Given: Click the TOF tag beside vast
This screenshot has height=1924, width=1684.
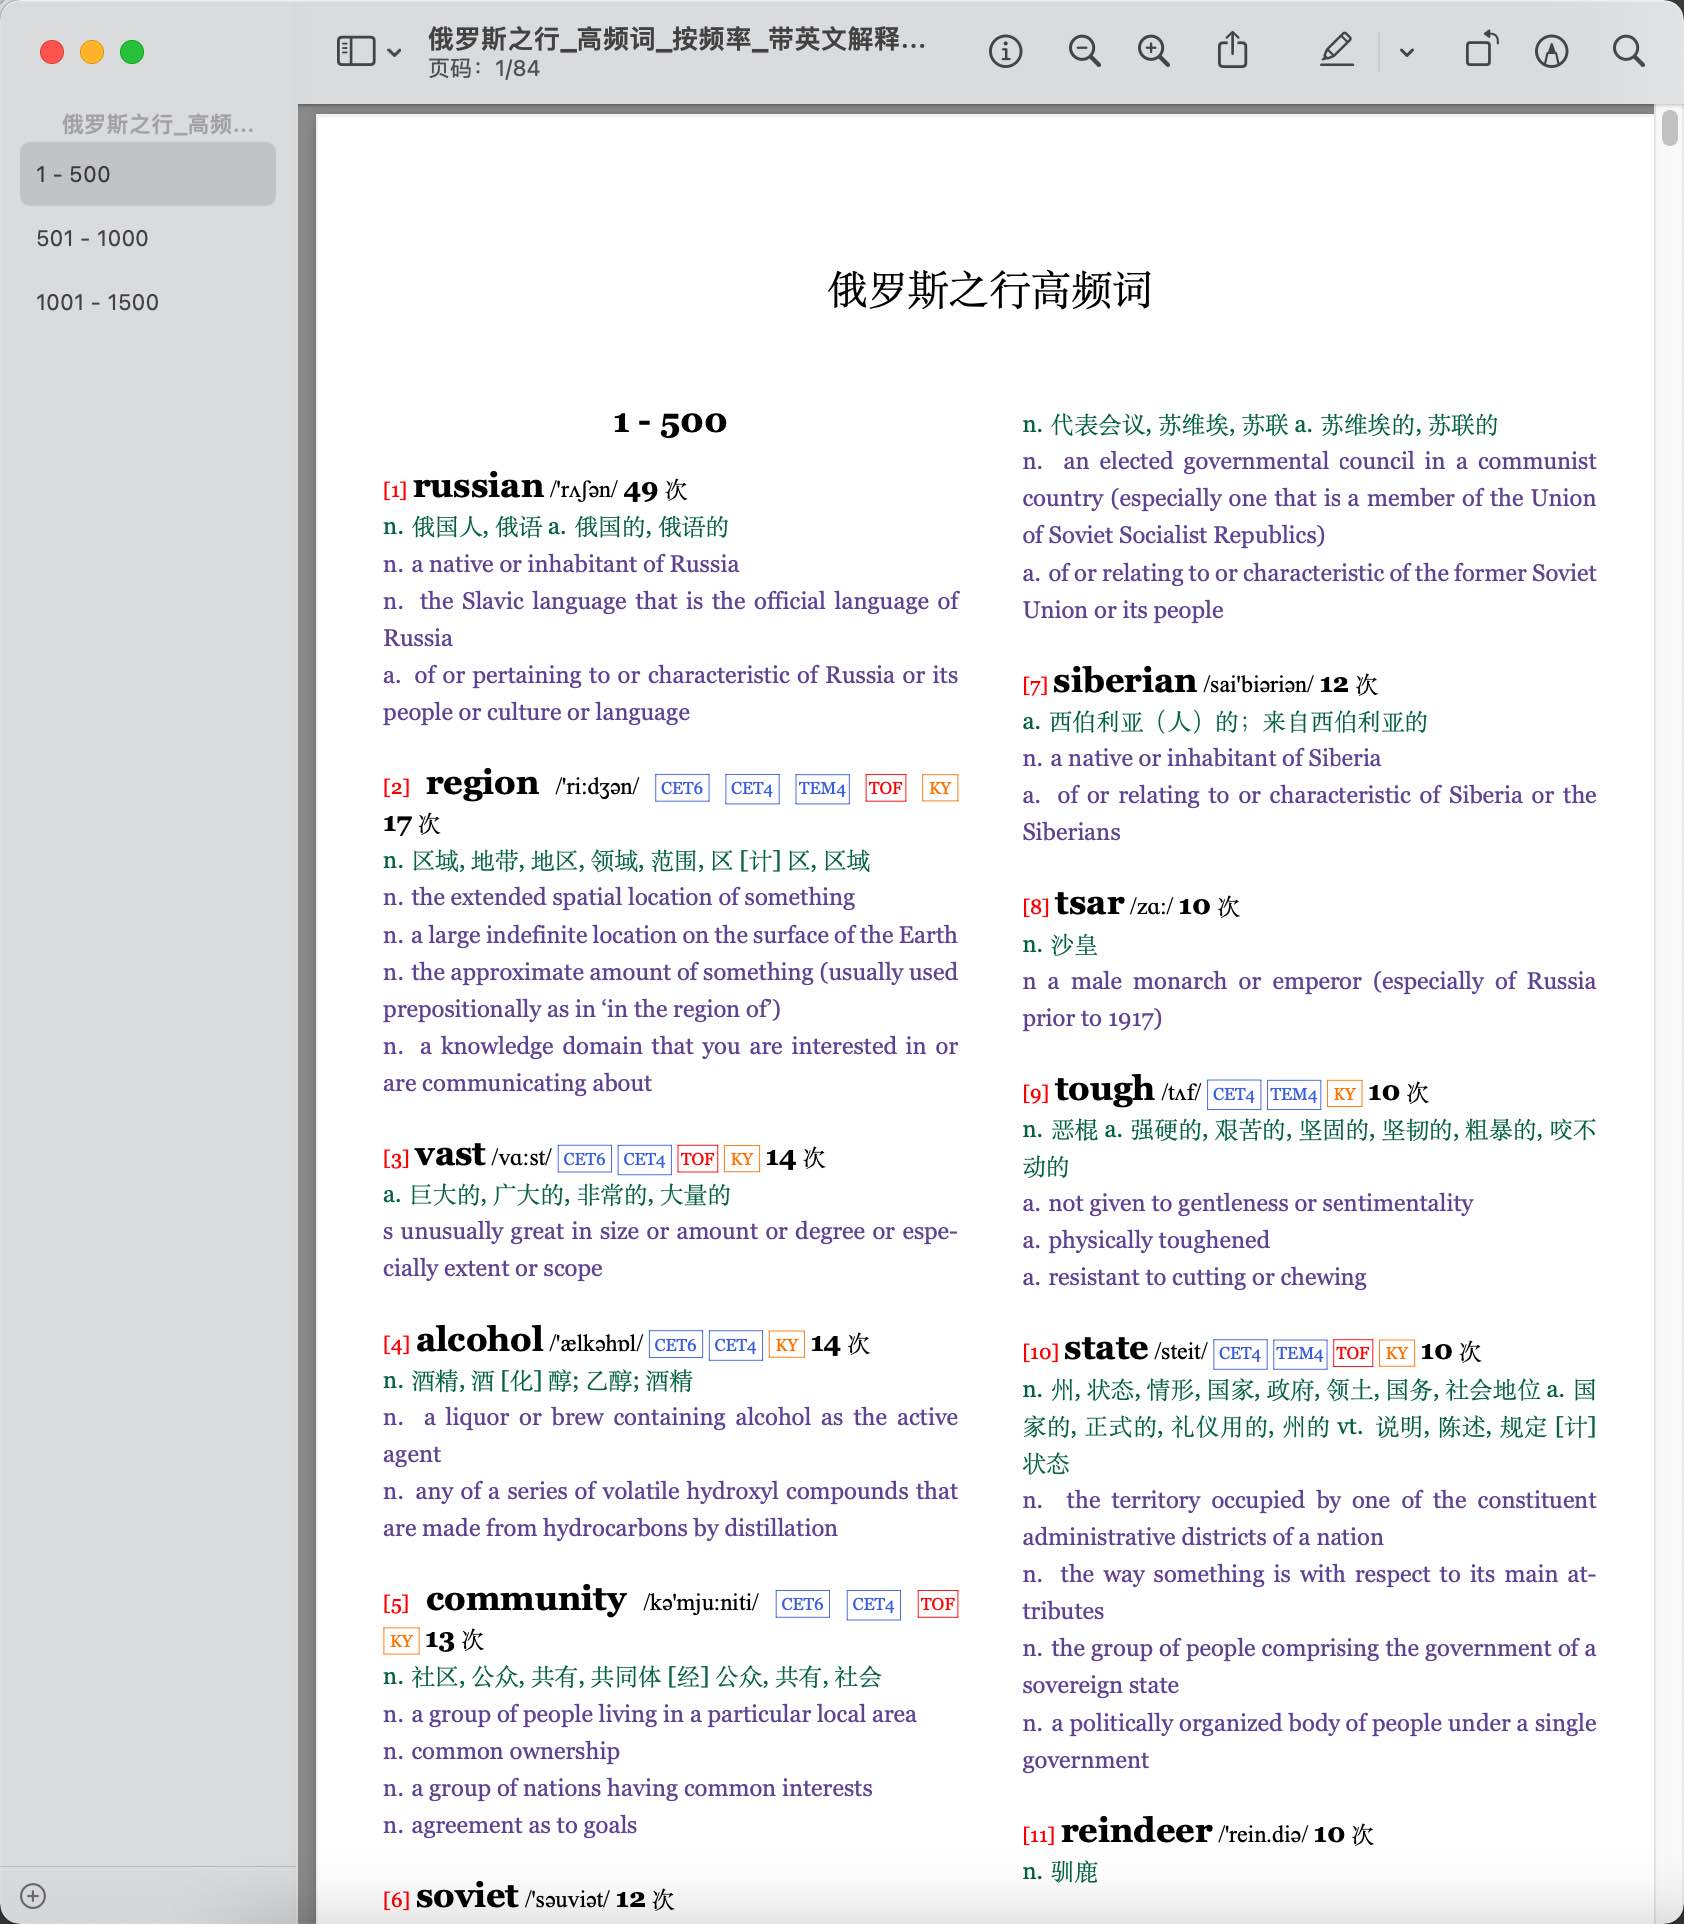Looking at the screenshot, I should tap(697, 1158).
